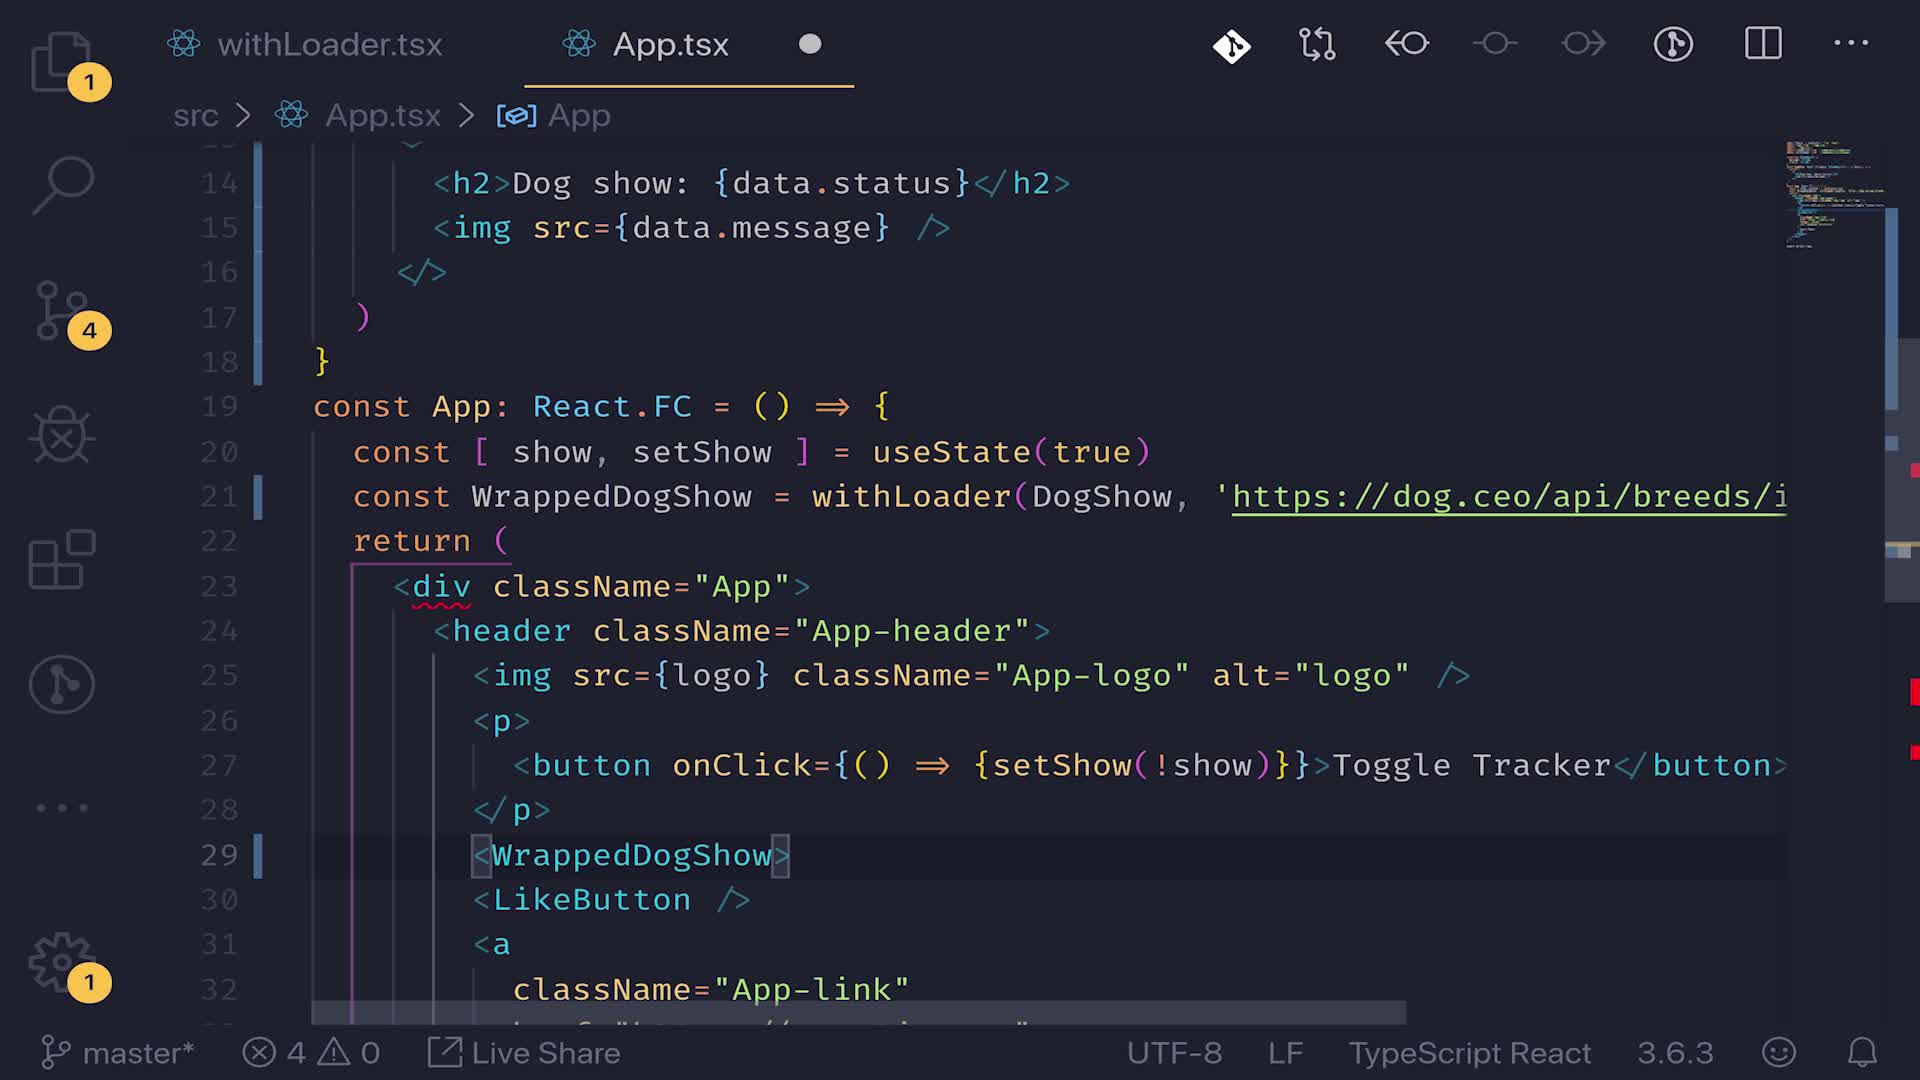Open the Search view in the activity bar
This screenshot has height=1080, width=1920.
click(62, 185)
